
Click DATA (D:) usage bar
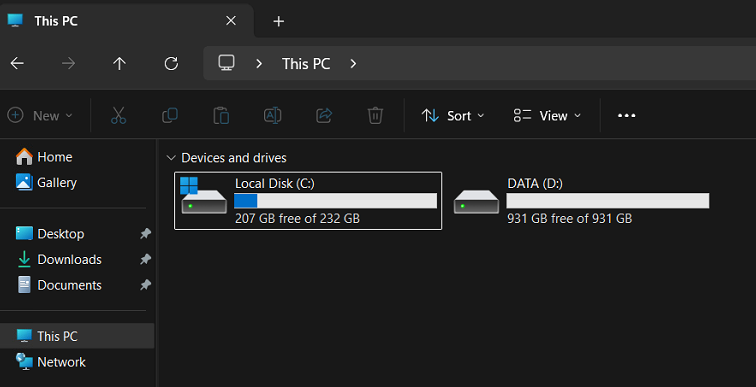[608, 200]
